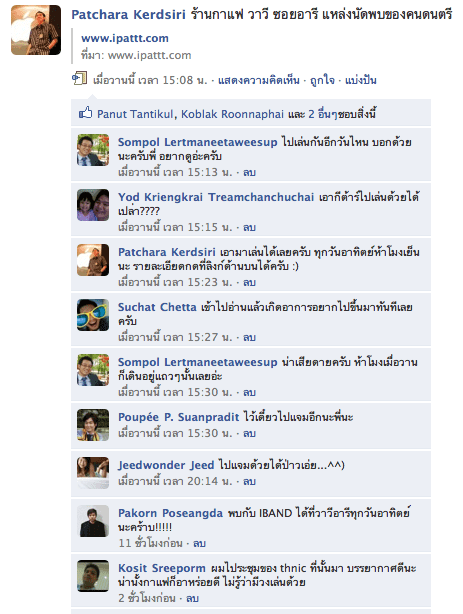Delete Suchat Chetta's comment via ลบ
463x614 pixels.
tap(250, 337)
